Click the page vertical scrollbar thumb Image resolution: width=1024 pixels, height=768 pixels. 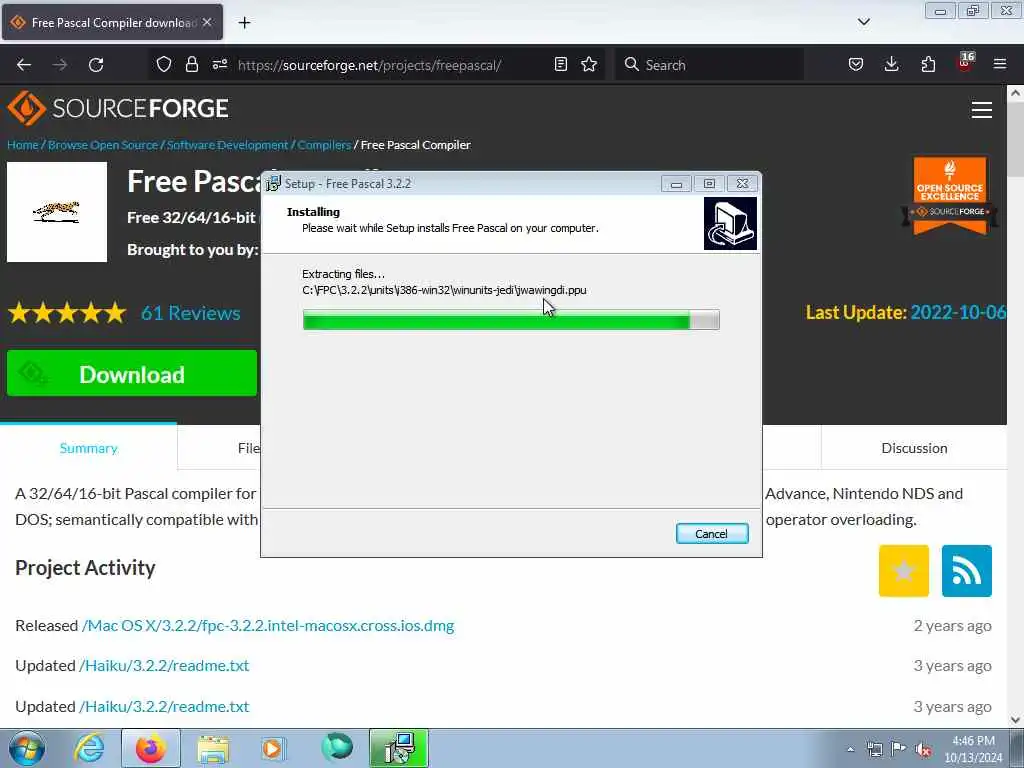pos(1015,140)
